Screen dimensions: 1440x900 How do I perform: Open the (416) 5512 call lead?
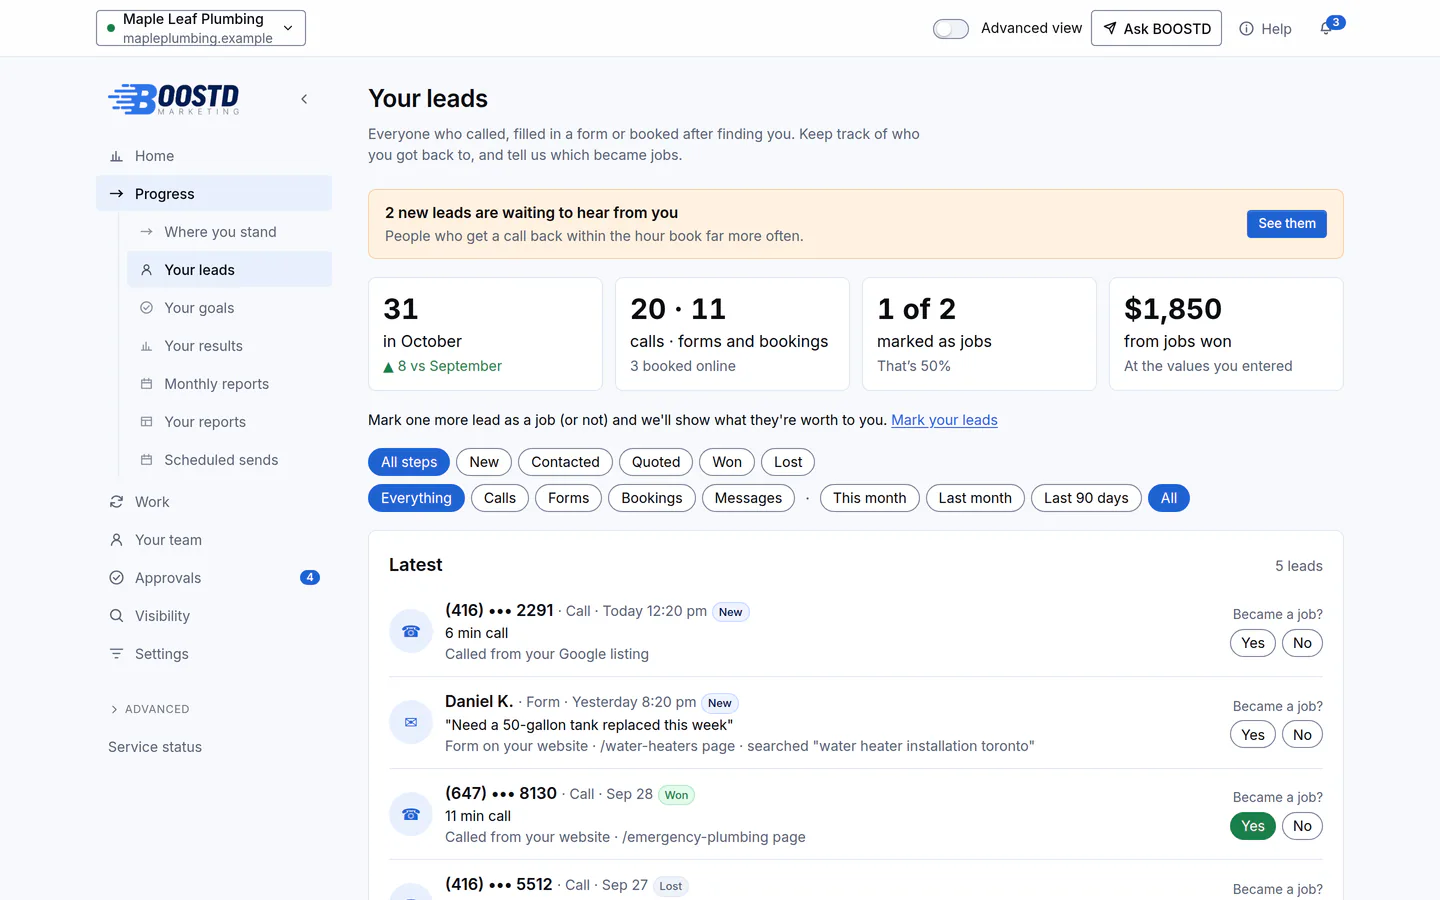click(x=499, y=885)
